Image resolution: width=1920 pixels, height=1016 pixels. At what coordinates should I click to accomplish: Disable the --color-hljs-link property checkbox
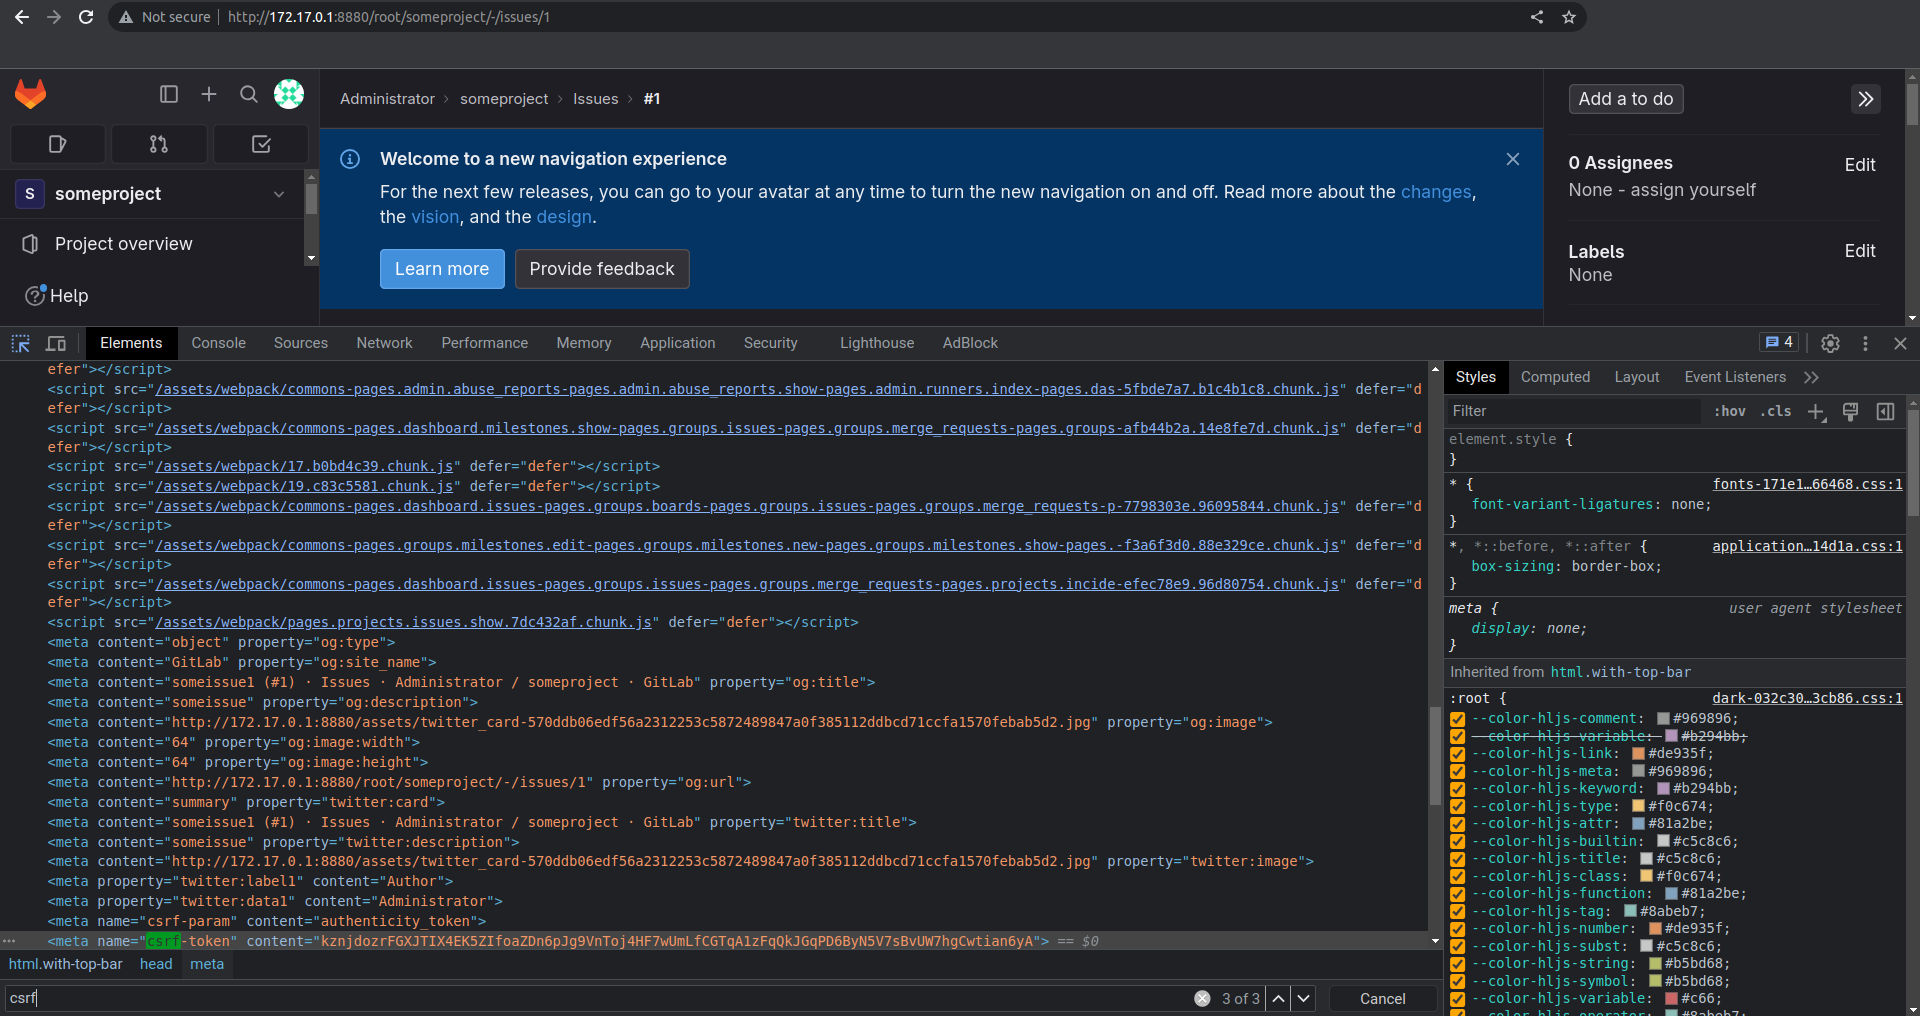1458,754
